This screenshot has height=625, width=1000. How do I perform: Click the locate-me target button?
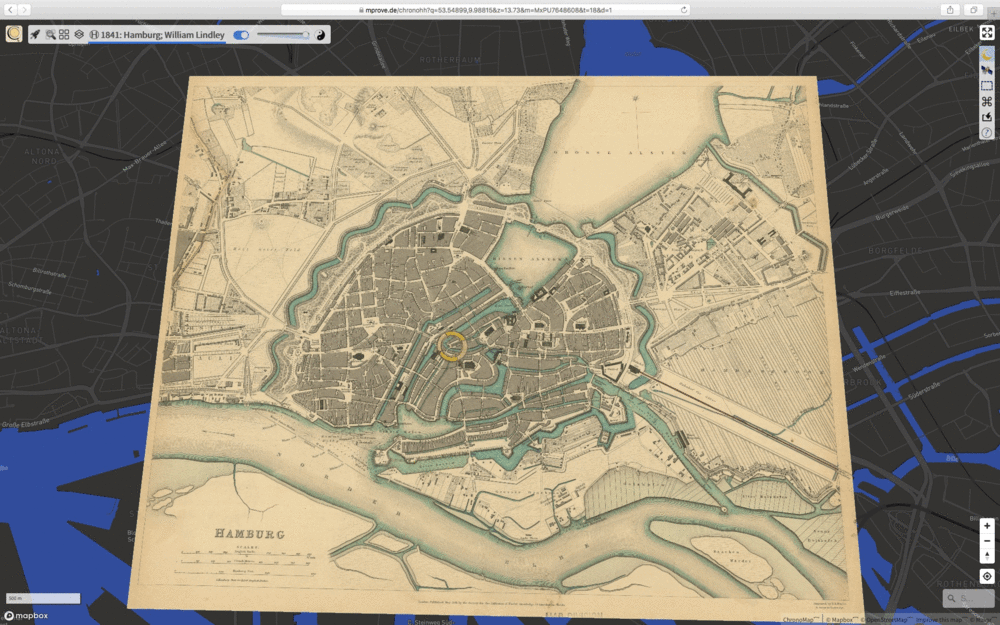[x=987, y=576]
